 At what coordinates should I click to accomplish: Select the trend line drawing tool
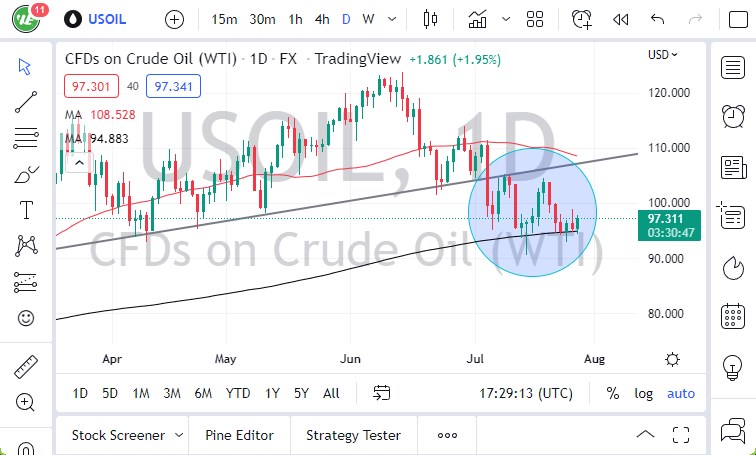tap(26, 101)
